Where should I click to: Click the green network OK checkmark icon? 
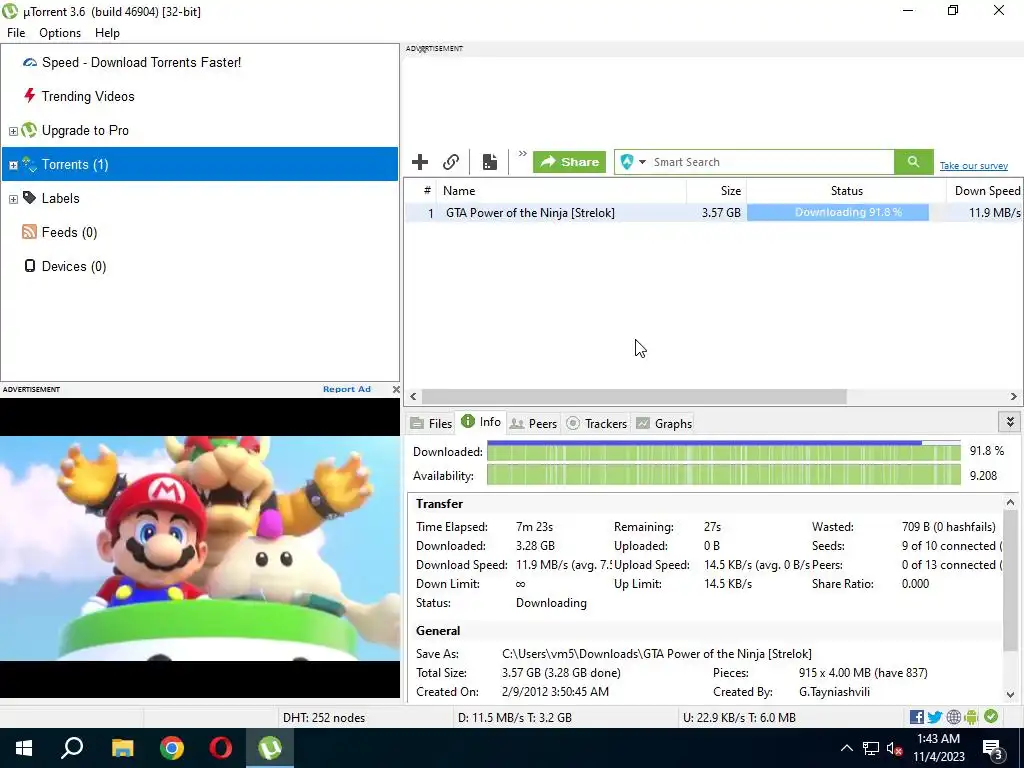coord(991,716)
